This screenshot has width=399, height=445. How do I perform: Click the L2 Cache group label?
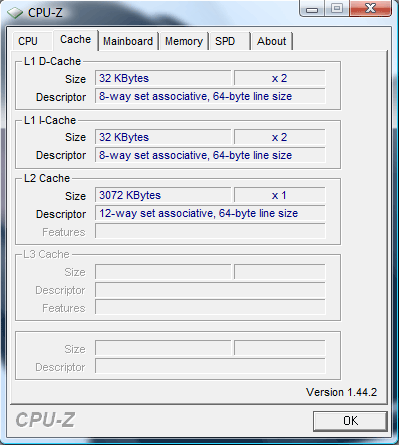click(47, 178)
